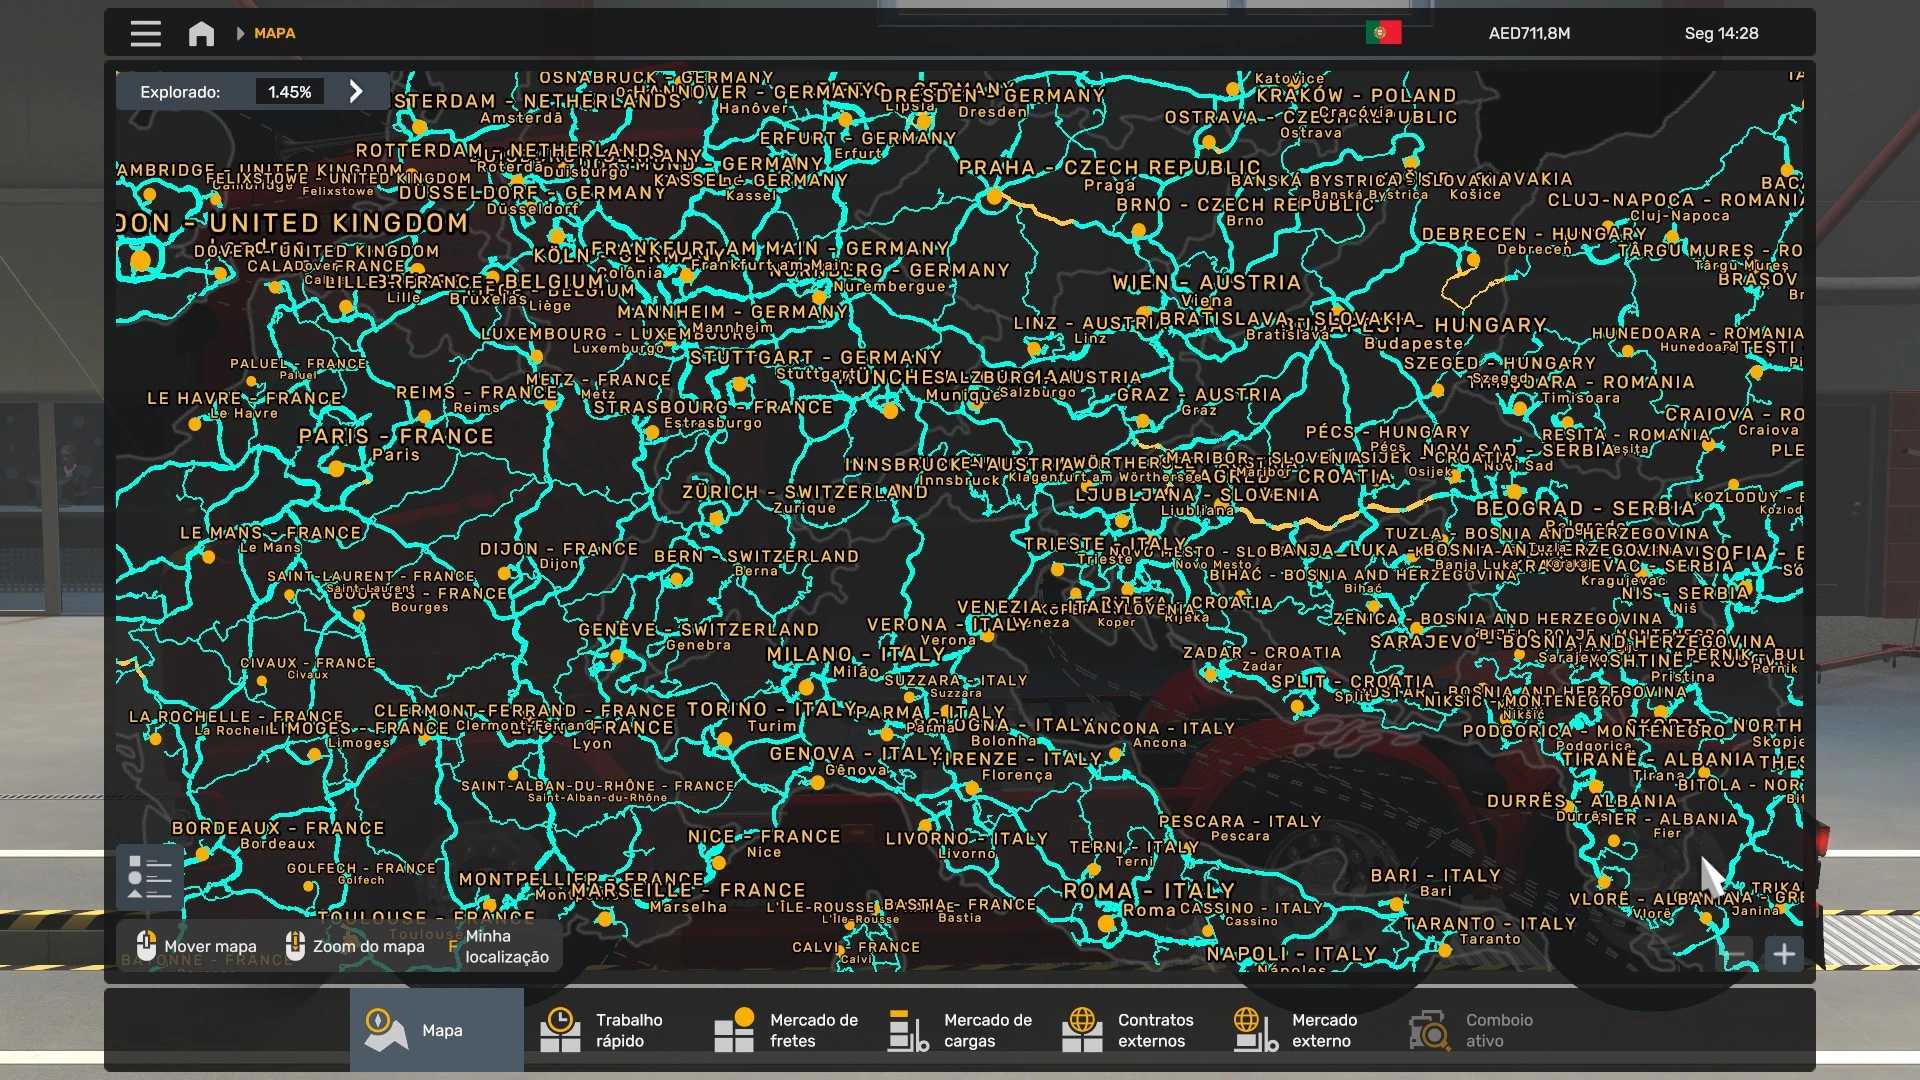Screen dimensions: 1920x1080
Task: Select the Mapa tab
Action: 436,1030
